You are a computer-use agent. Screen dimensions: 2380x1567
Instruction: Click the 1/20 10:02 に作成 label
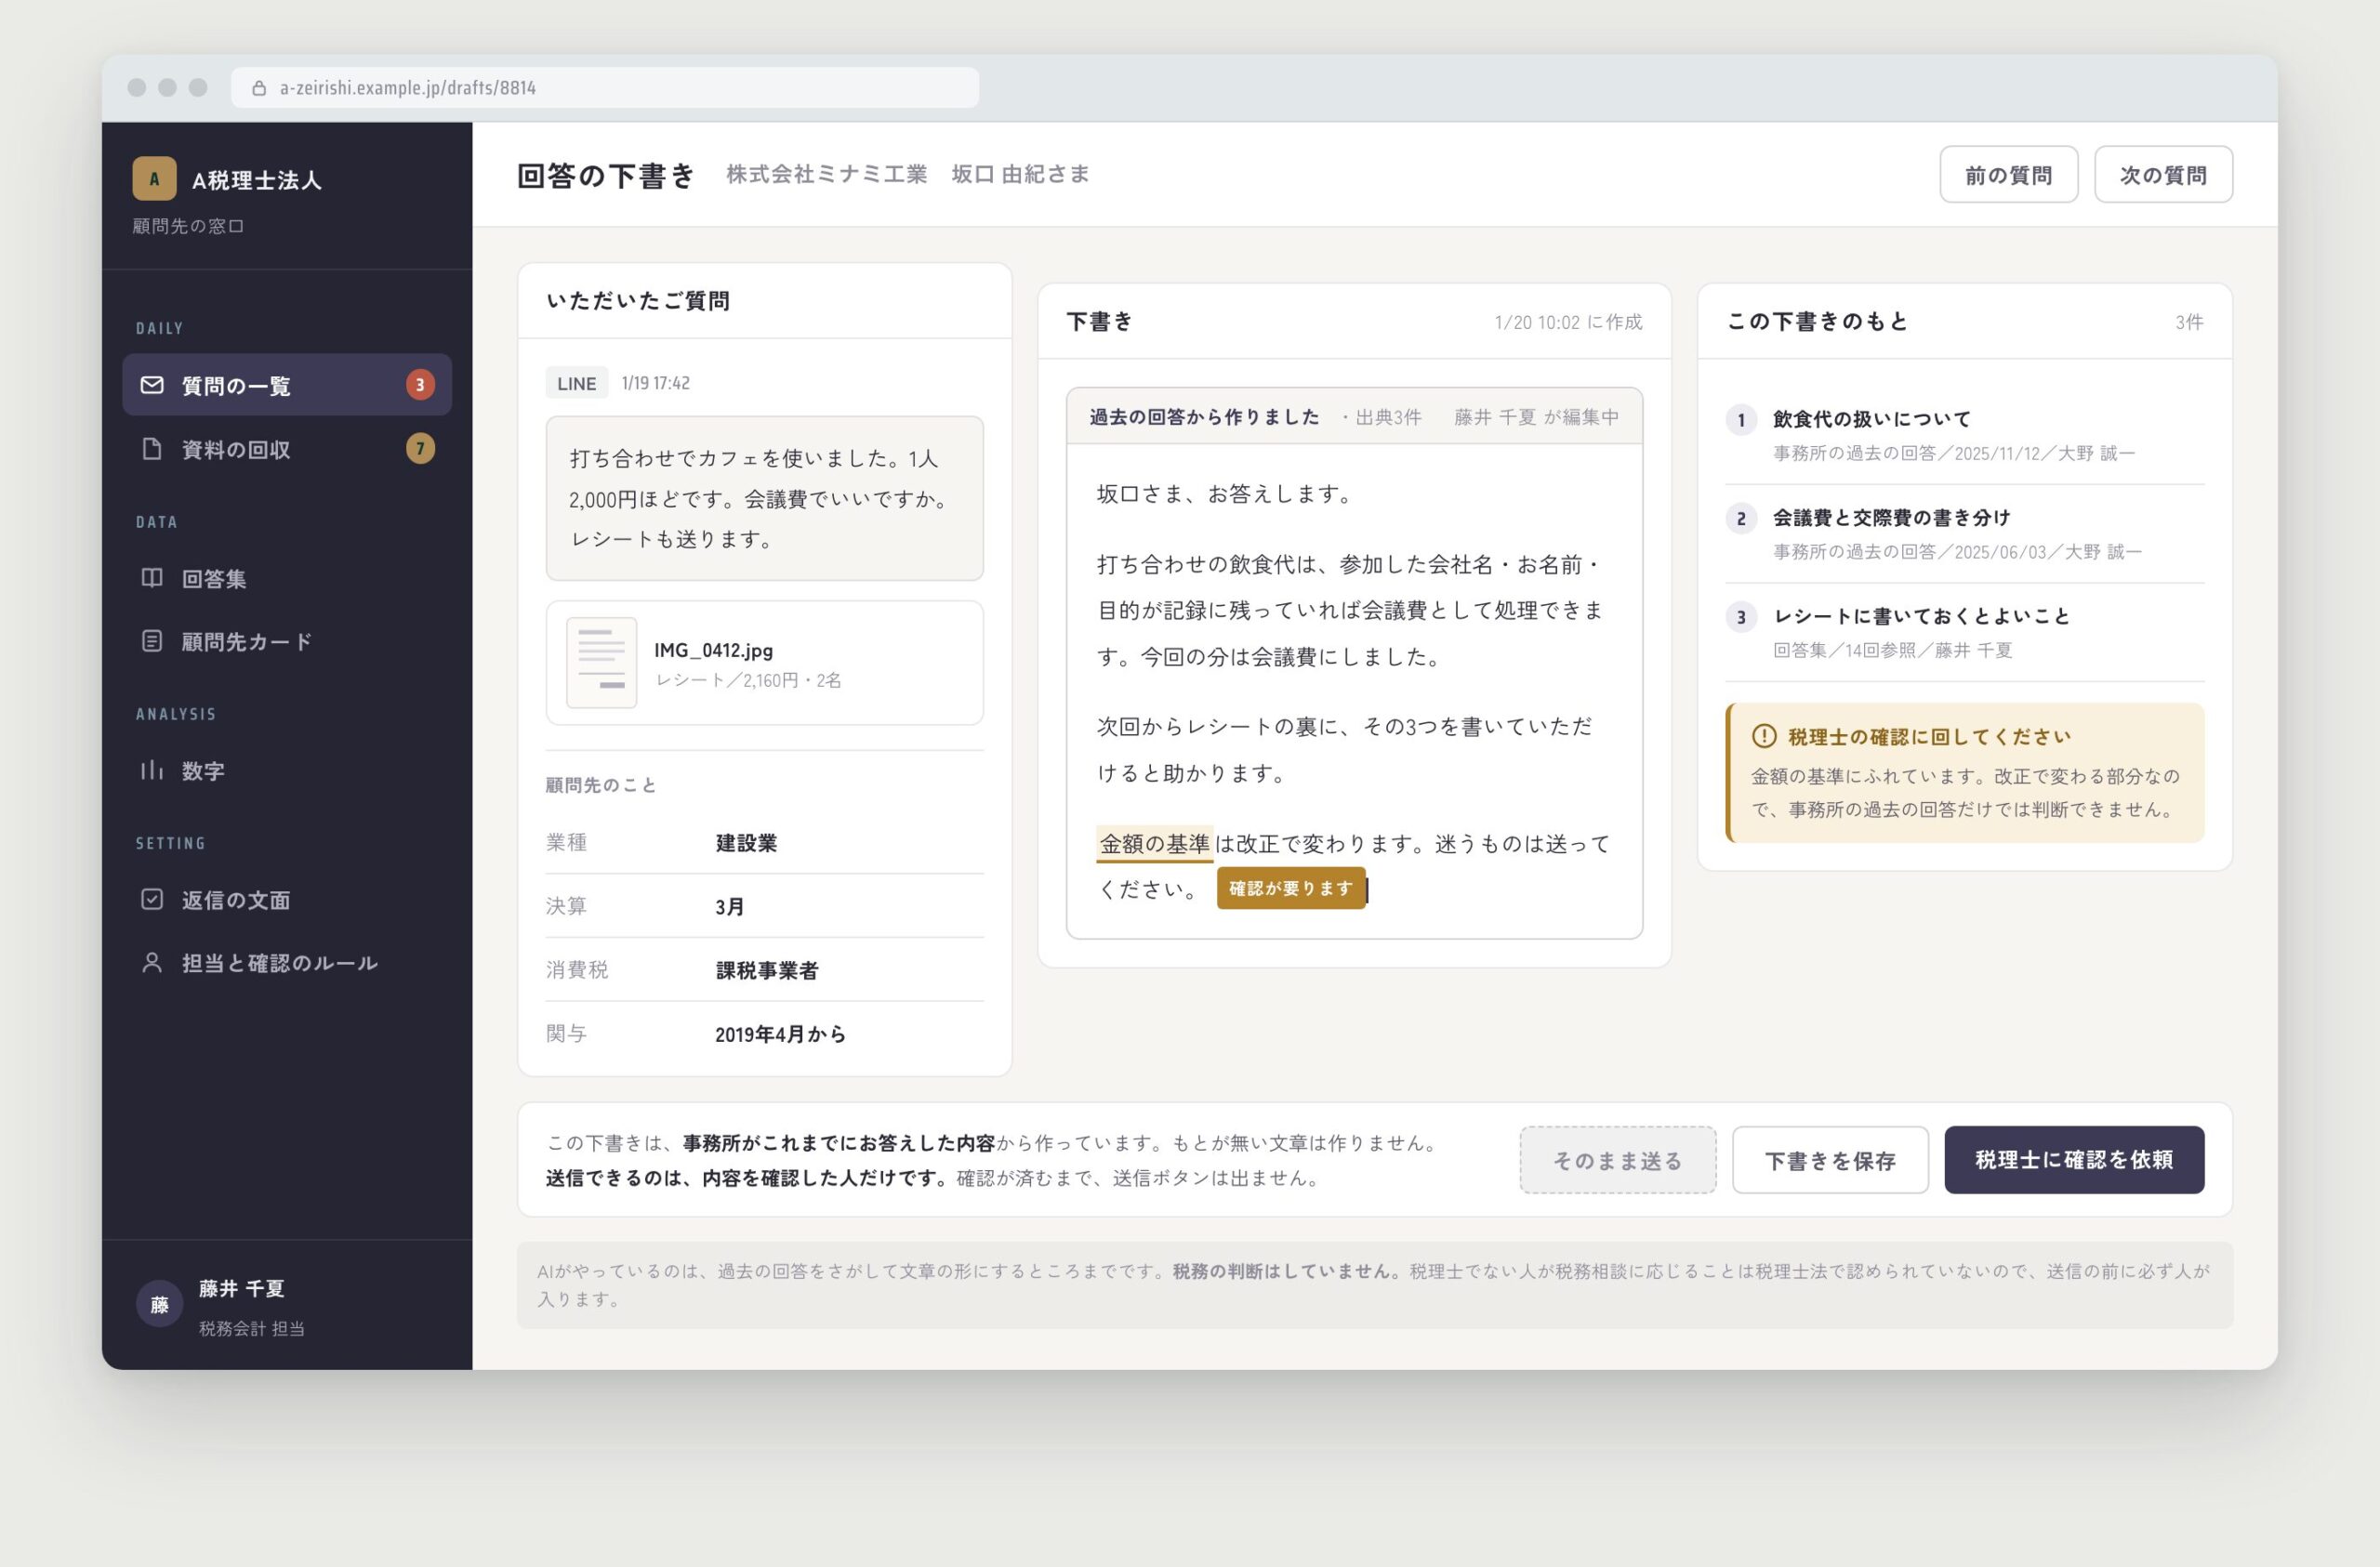coord(1568,322)
